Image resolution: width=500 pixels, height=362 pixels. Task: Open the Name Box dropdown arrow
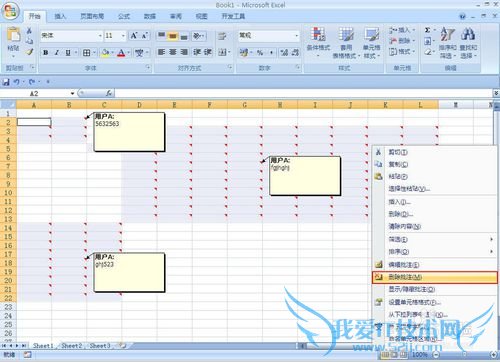point(72,94)
